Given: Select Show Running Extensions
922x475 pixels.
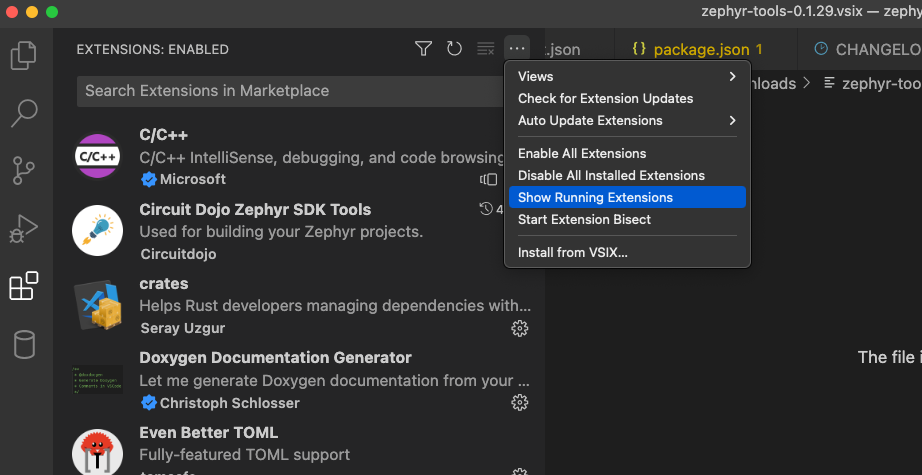Looking at the screenshot, I should click(627, 198).
